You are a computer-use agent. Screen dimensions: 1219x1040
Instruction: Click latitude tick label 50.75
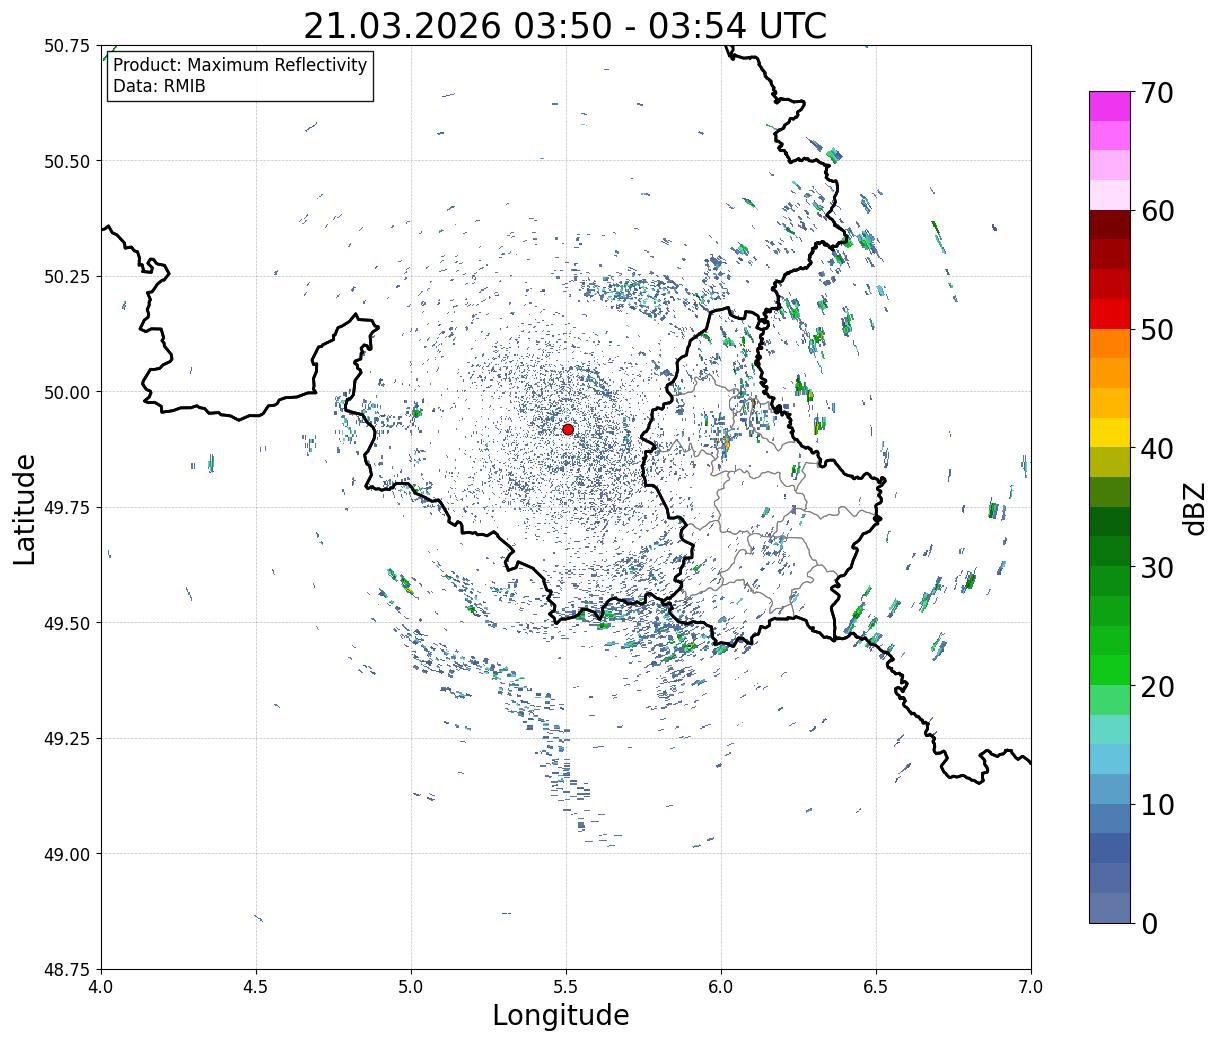click(x=67, y=46)
